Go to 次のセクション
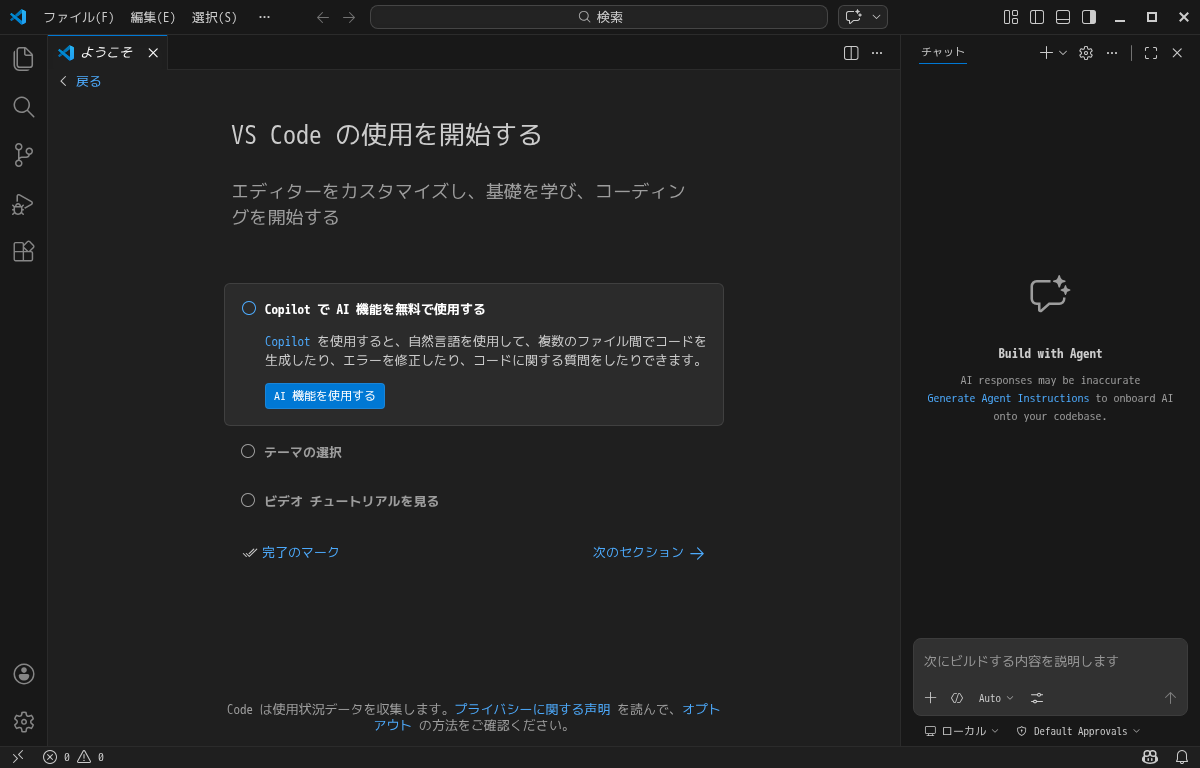The height and width of the screenshot is (768, 1200). click(649, 552)
